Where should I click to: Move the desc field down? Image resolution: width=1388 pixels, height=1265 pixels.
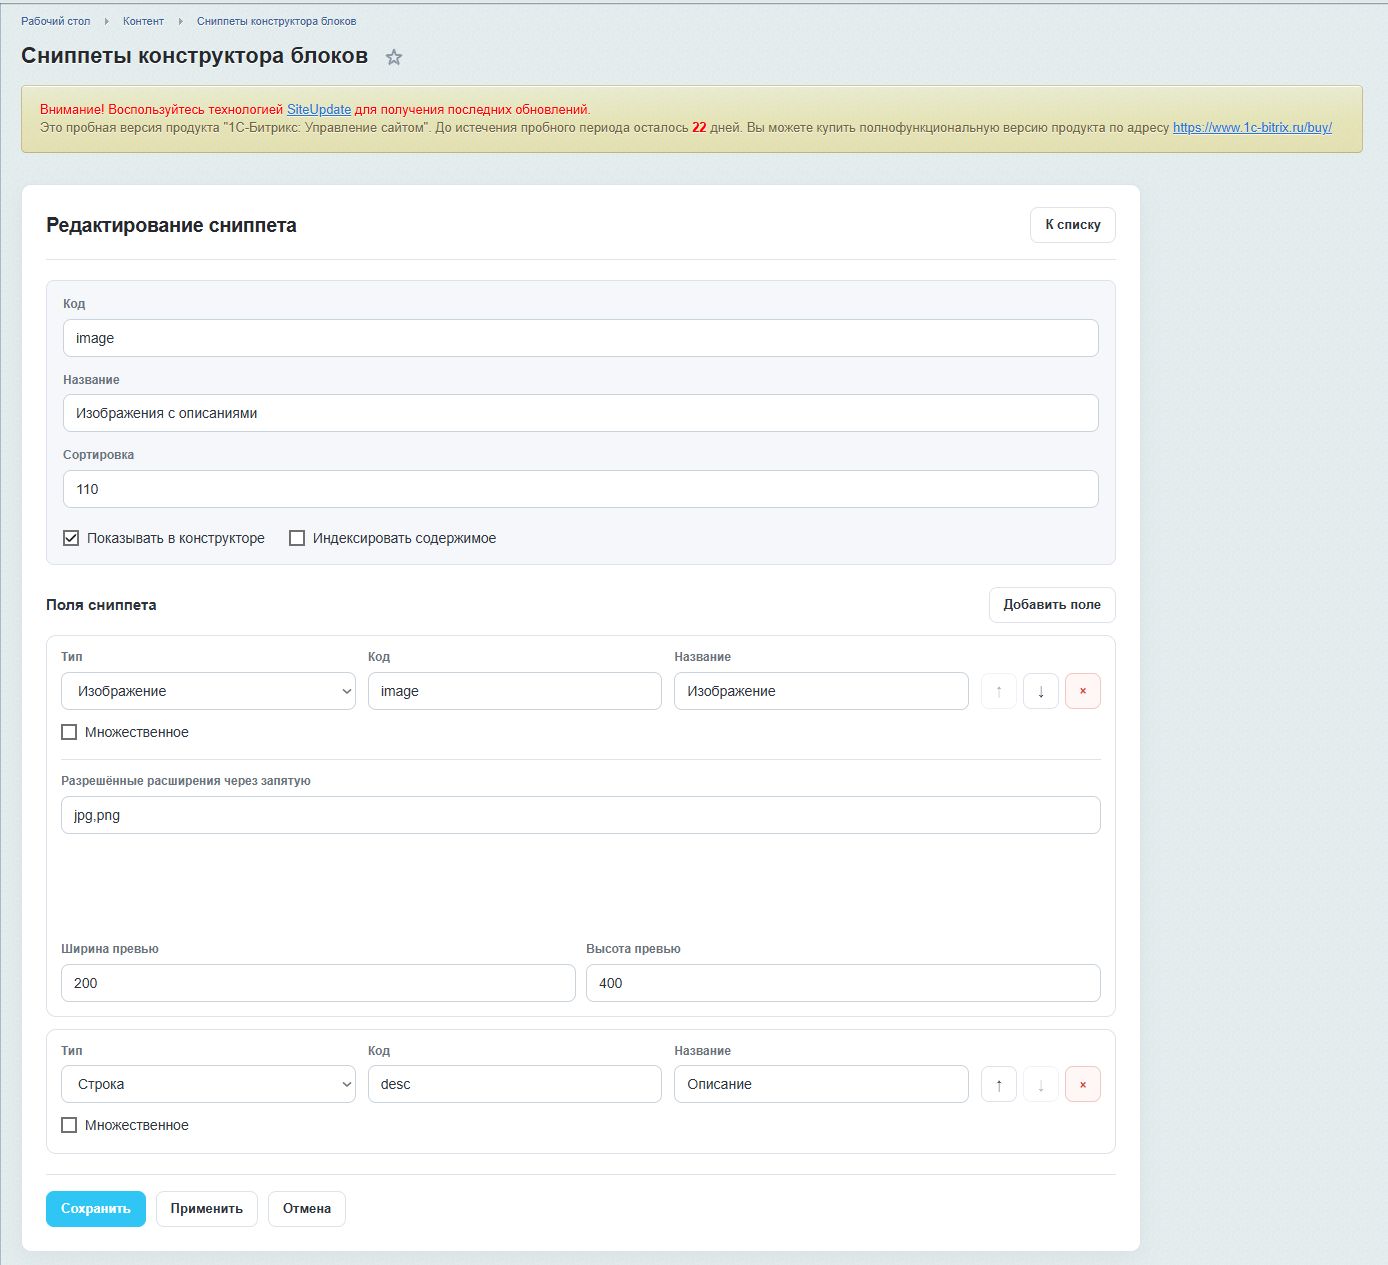pos(1040,1084)
